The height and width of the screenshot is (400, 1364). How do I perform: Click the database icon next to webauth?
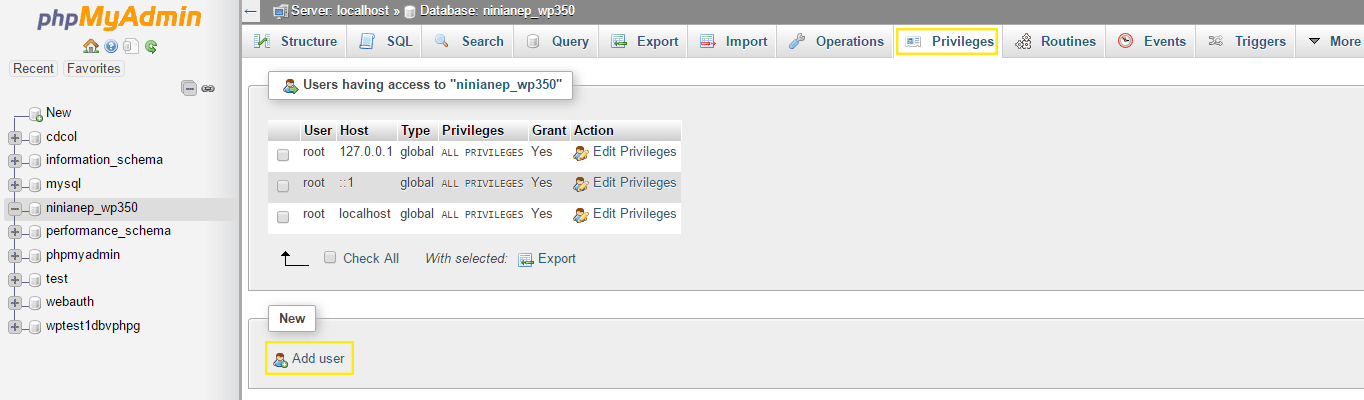35,302
